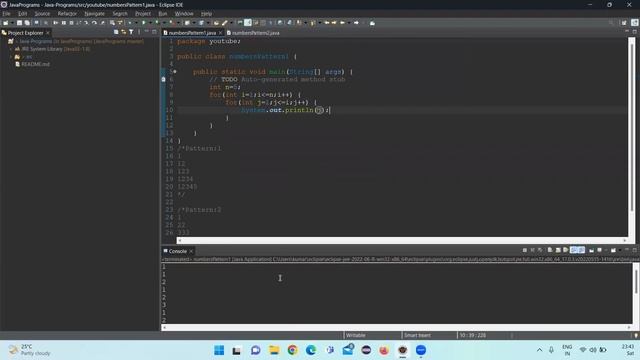Toggle Show Console on Standard Error highlighted button
The height and width of the screenshot is (360, 640).
582,250
